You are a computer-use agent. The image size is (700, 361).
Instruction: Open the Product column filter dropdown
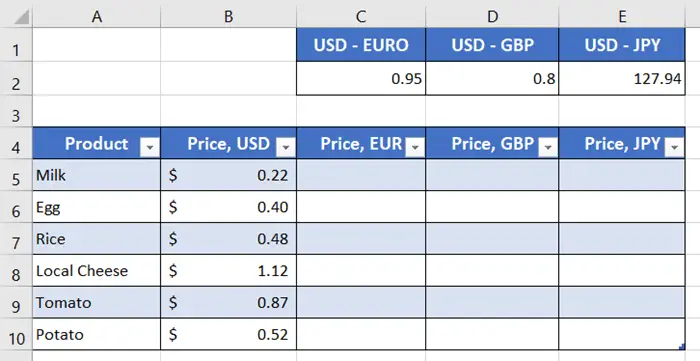(150, 147)
